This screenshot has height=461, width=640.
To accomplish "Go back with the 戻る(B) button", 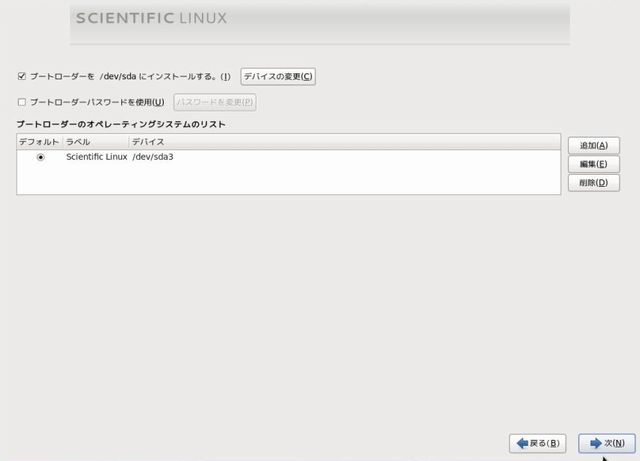I will tap(538, 443).
